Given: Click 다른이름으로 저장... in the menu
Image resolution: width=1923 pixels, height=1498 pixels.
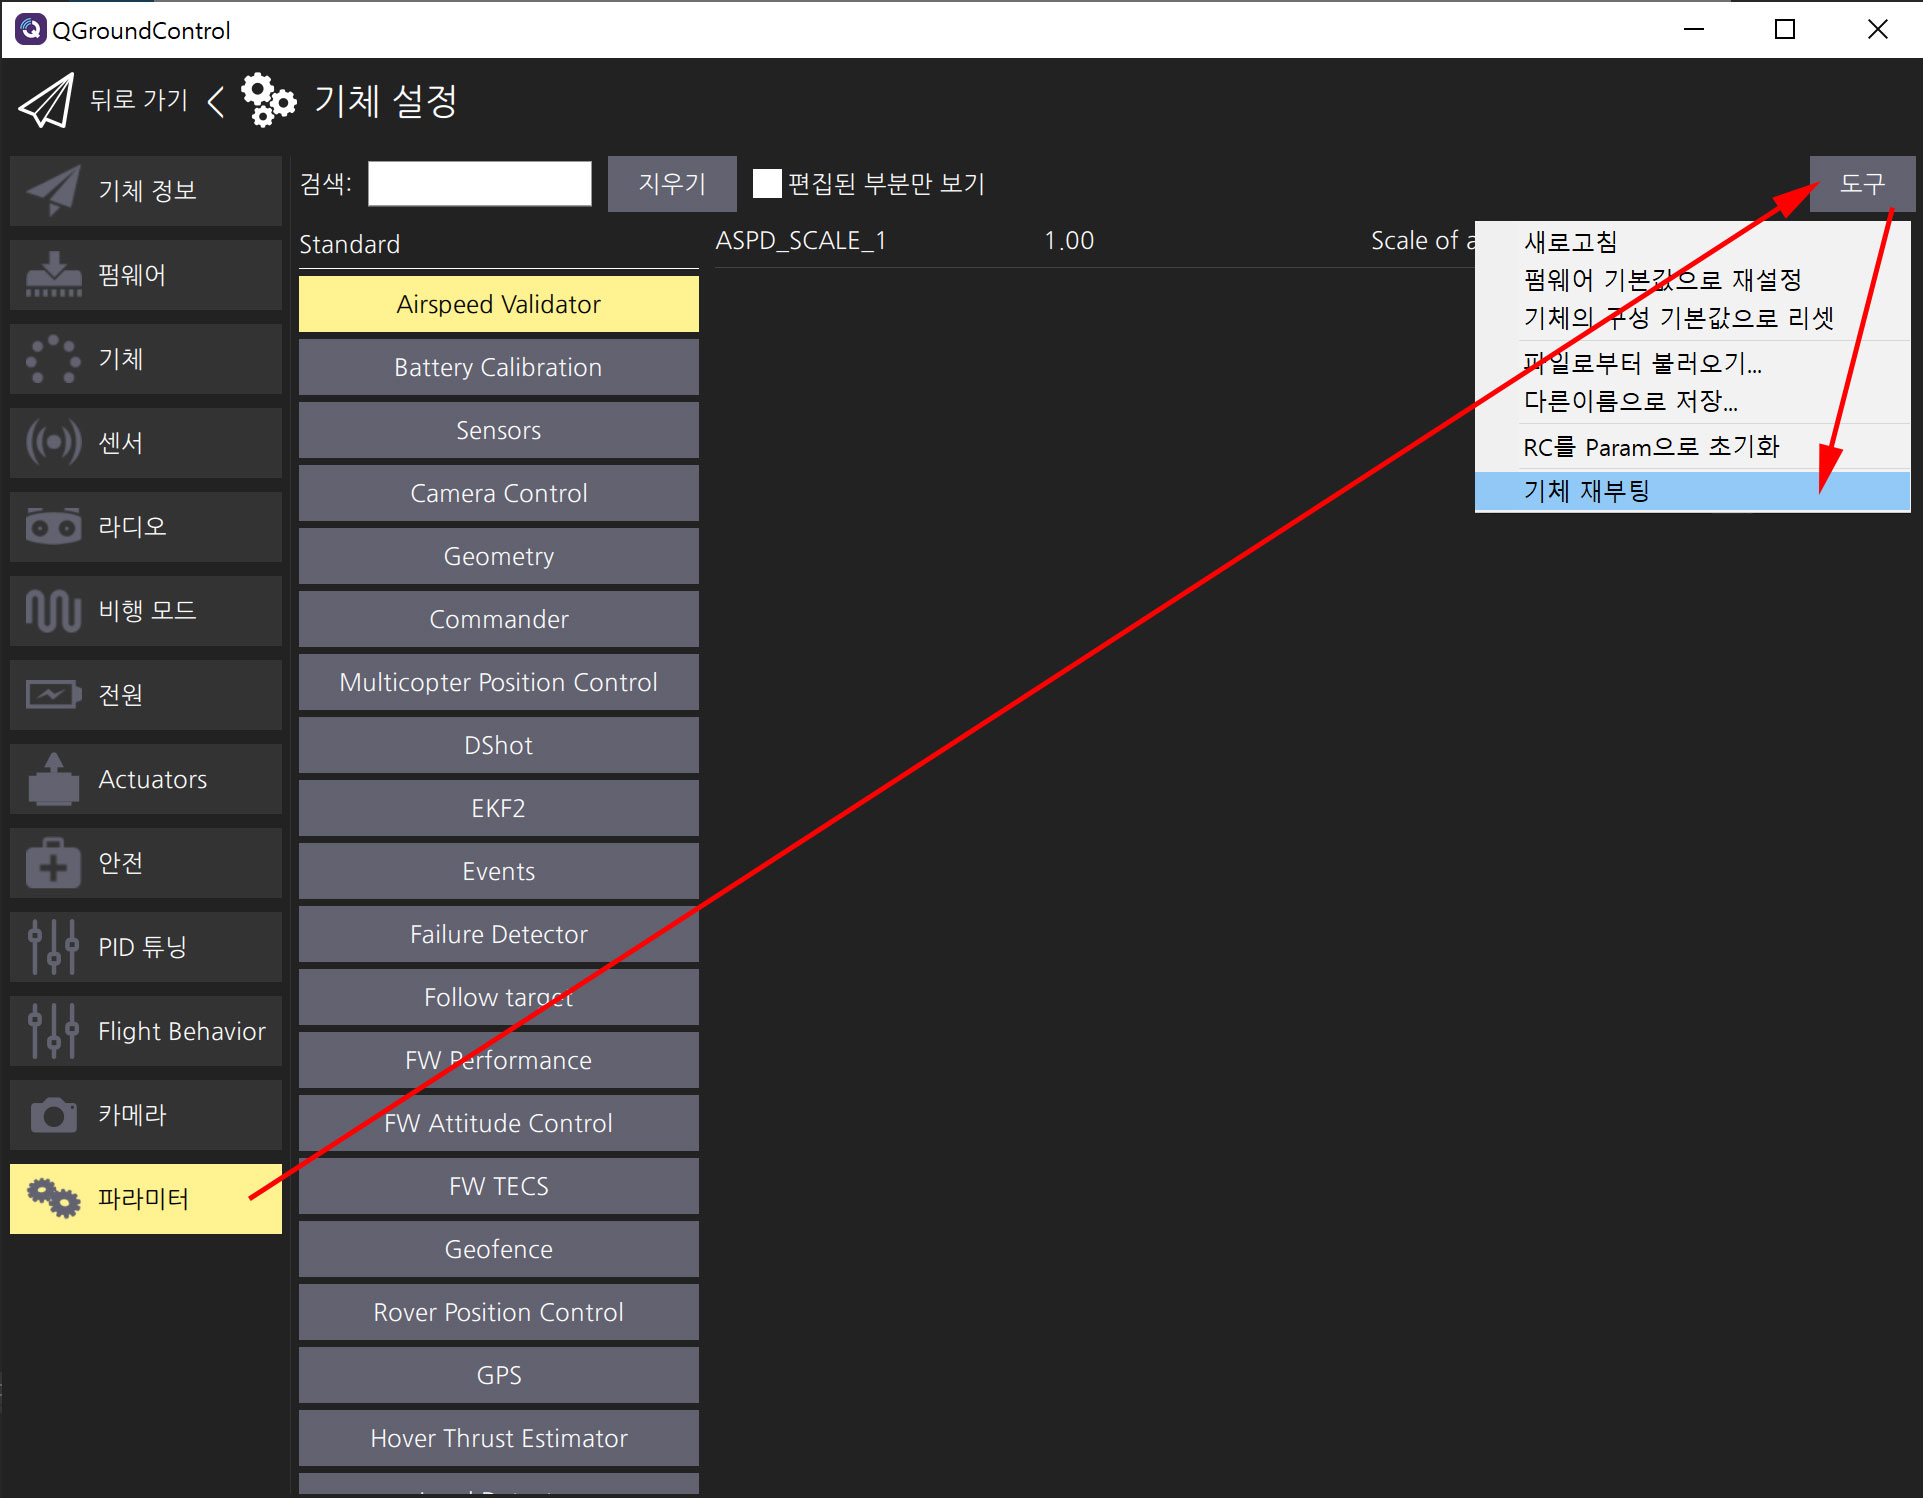Looking at the screenshot, I should [1630, 401].
